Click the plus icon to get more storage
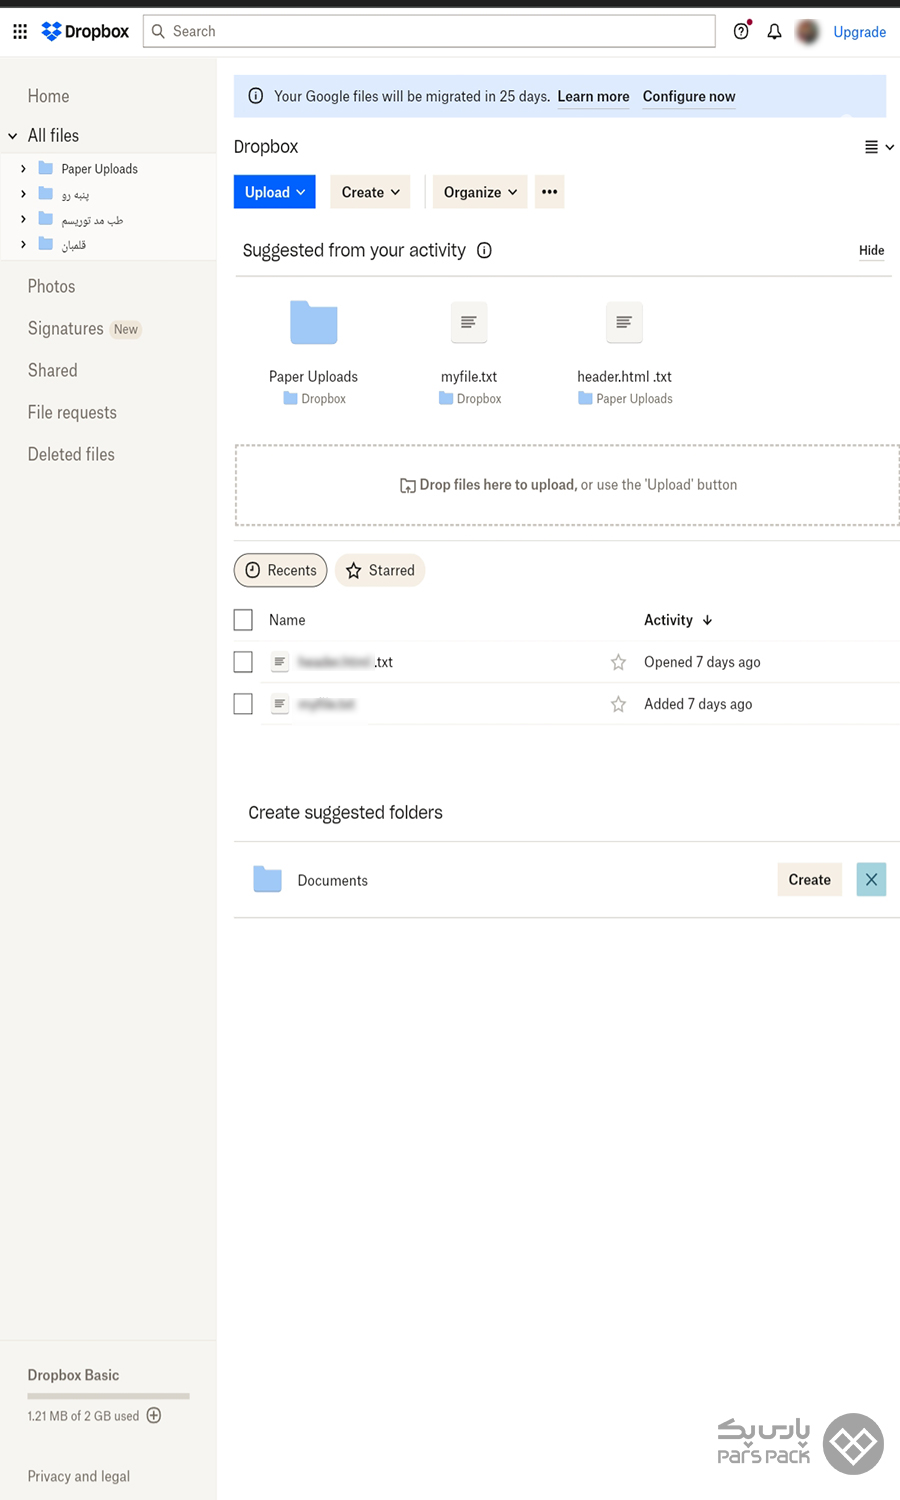Image resolution: width=900 pixels, height=1500 pixels. coord(154,1415)
